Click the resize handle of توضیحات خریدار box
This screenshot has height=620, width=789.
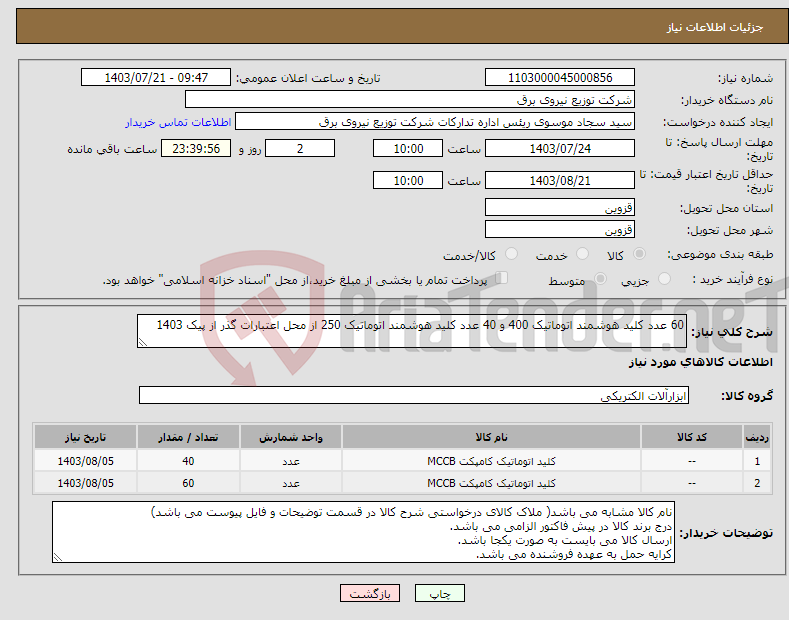click(58, 557)
